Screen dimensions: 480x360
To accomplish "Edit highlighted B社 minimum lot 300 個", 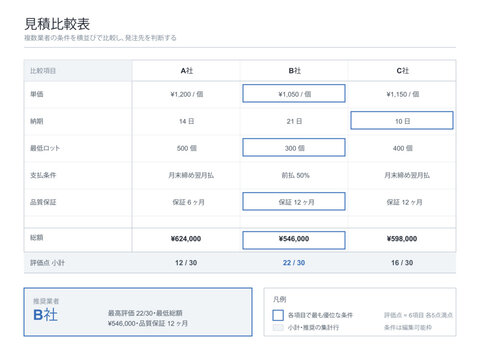I will 294,147.
